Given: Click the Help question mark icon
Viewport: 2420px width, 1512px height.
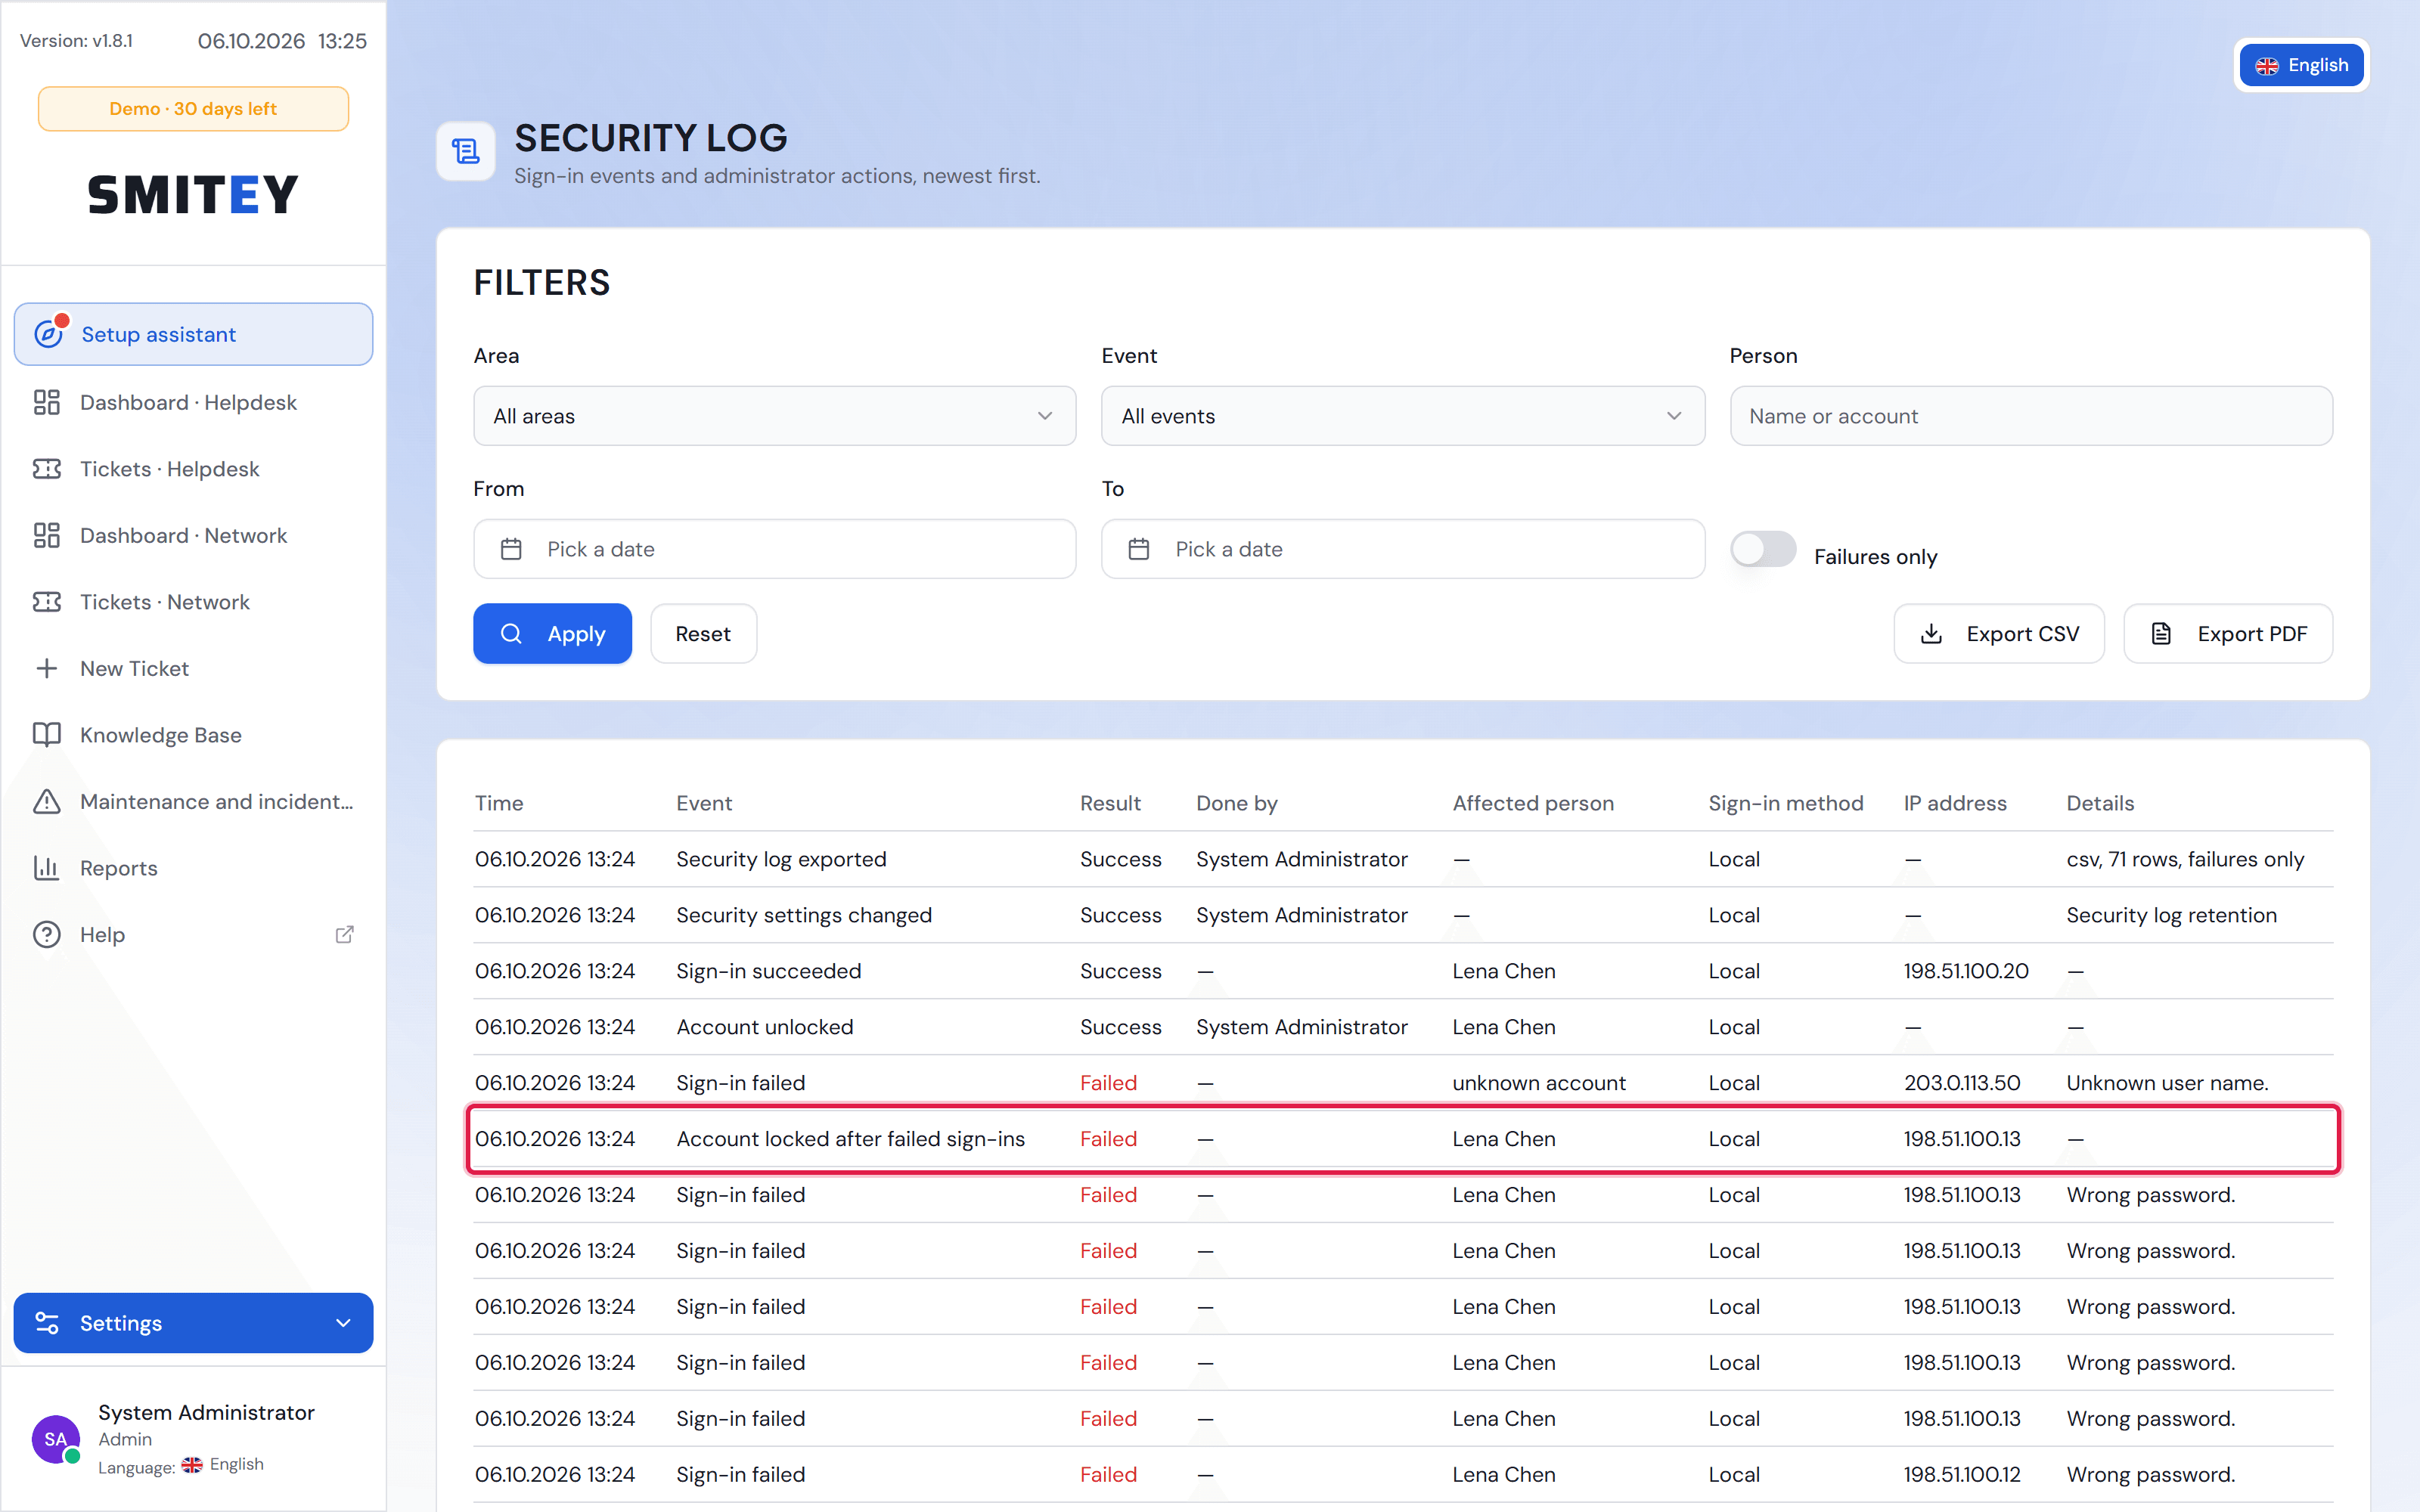Looking at the screenshot, I should click(x=47, y=934).
